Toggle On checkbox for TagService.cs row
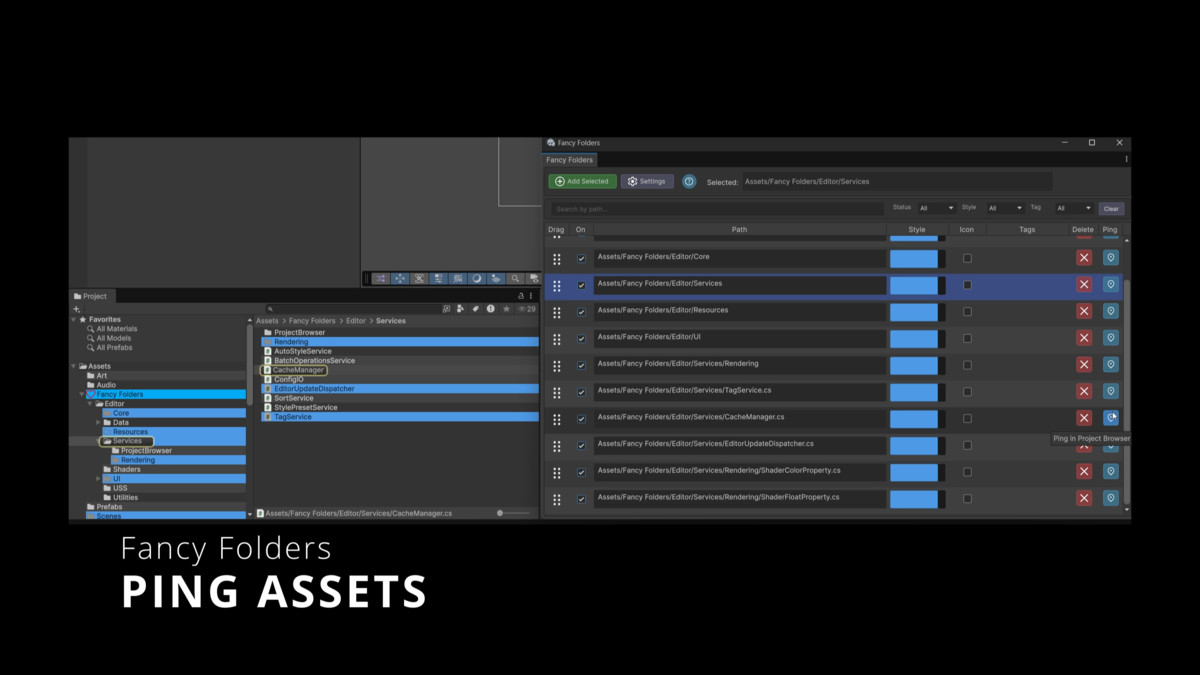The image size is (1200, 675). [x=581, y=392]
